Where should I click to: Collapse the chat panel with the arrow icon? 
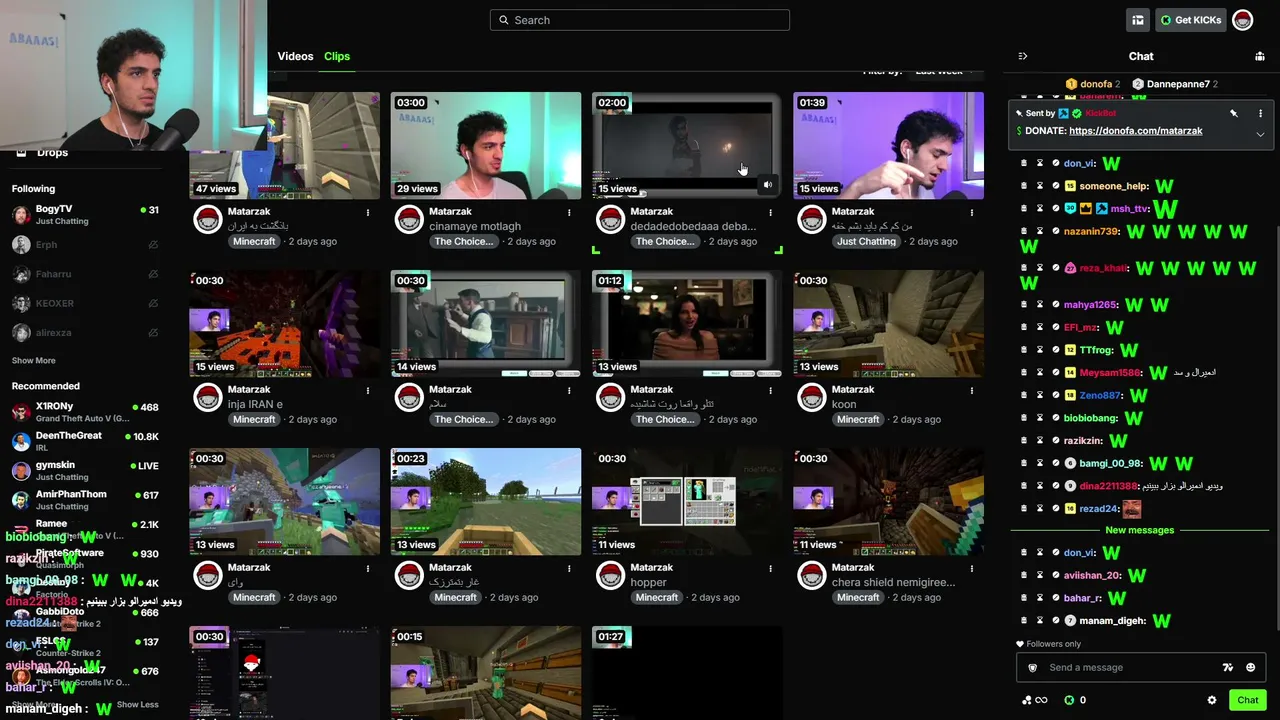point(1022,56)
